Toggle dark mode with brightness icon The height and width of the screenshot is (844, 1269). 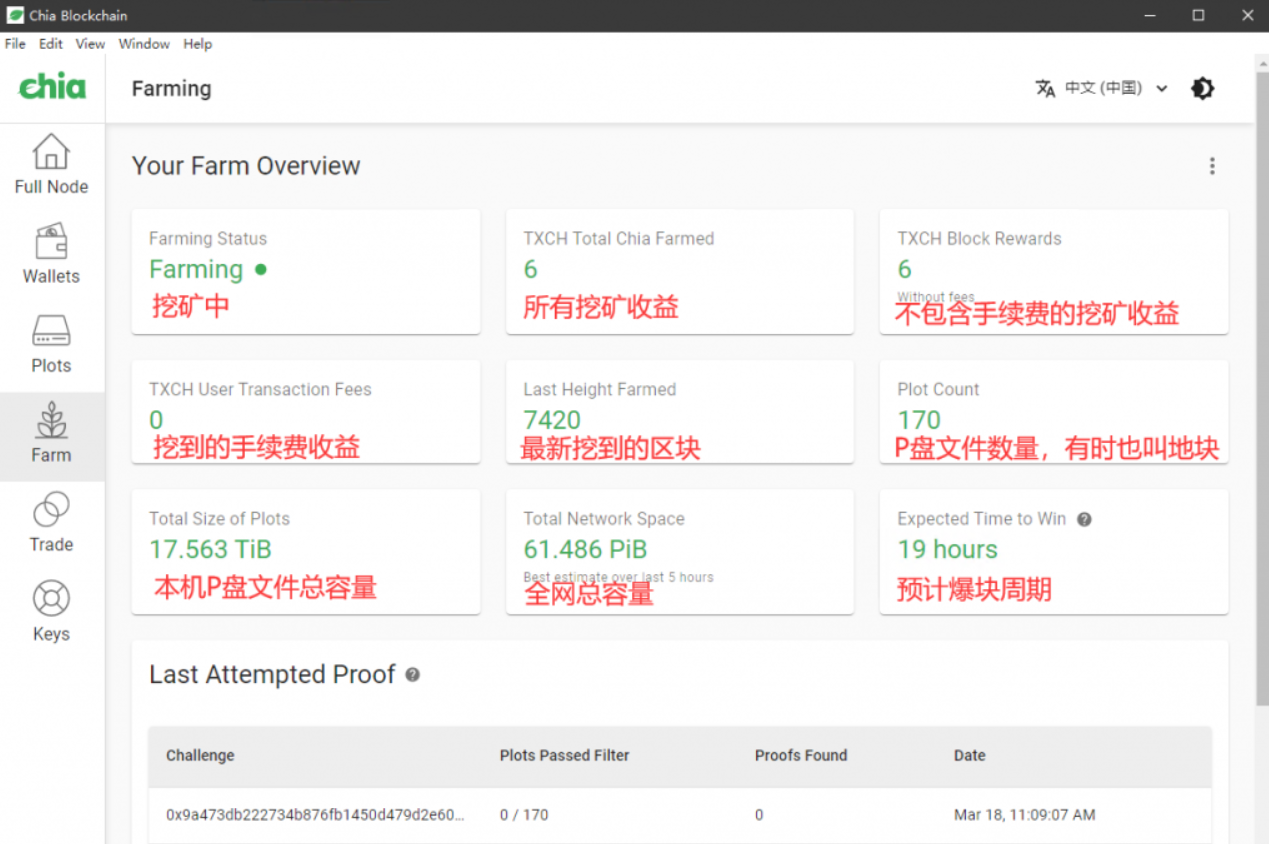pos(1202,88)
